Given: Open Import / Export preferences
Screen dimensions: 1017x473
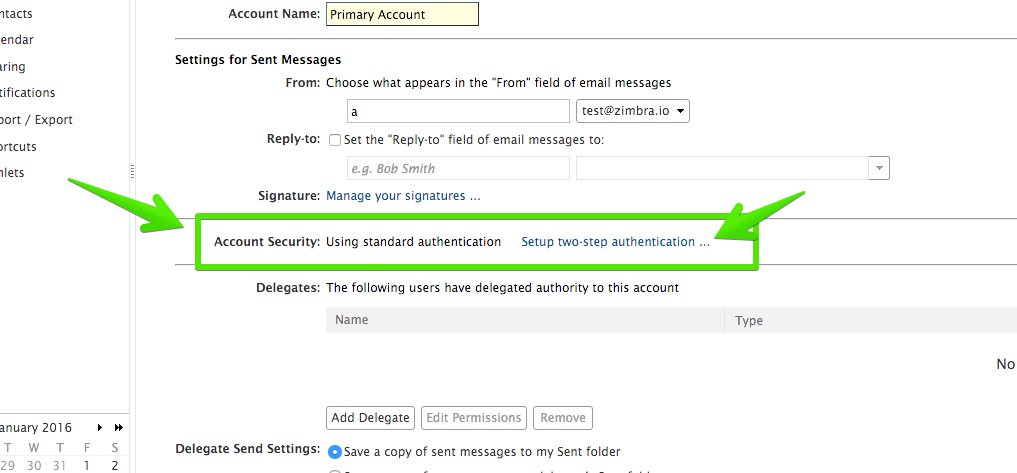Looking at the screenshot, I should click(x=37, y=120).
